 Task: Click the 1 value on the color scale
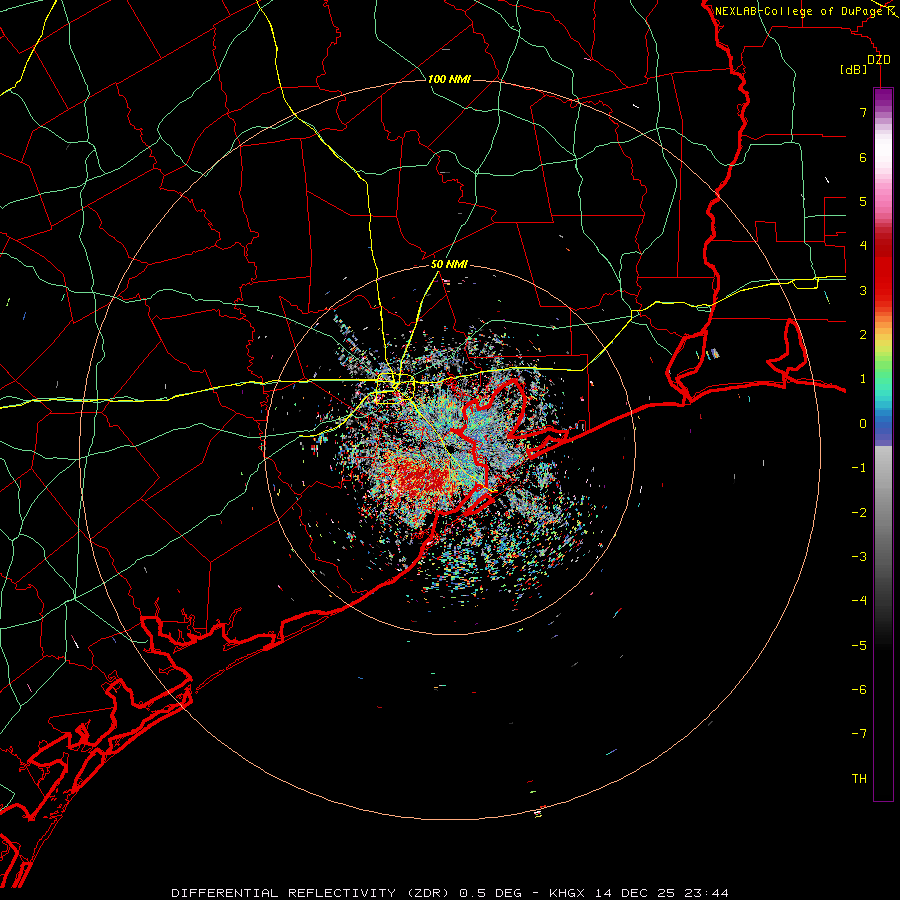coord(863,379)
